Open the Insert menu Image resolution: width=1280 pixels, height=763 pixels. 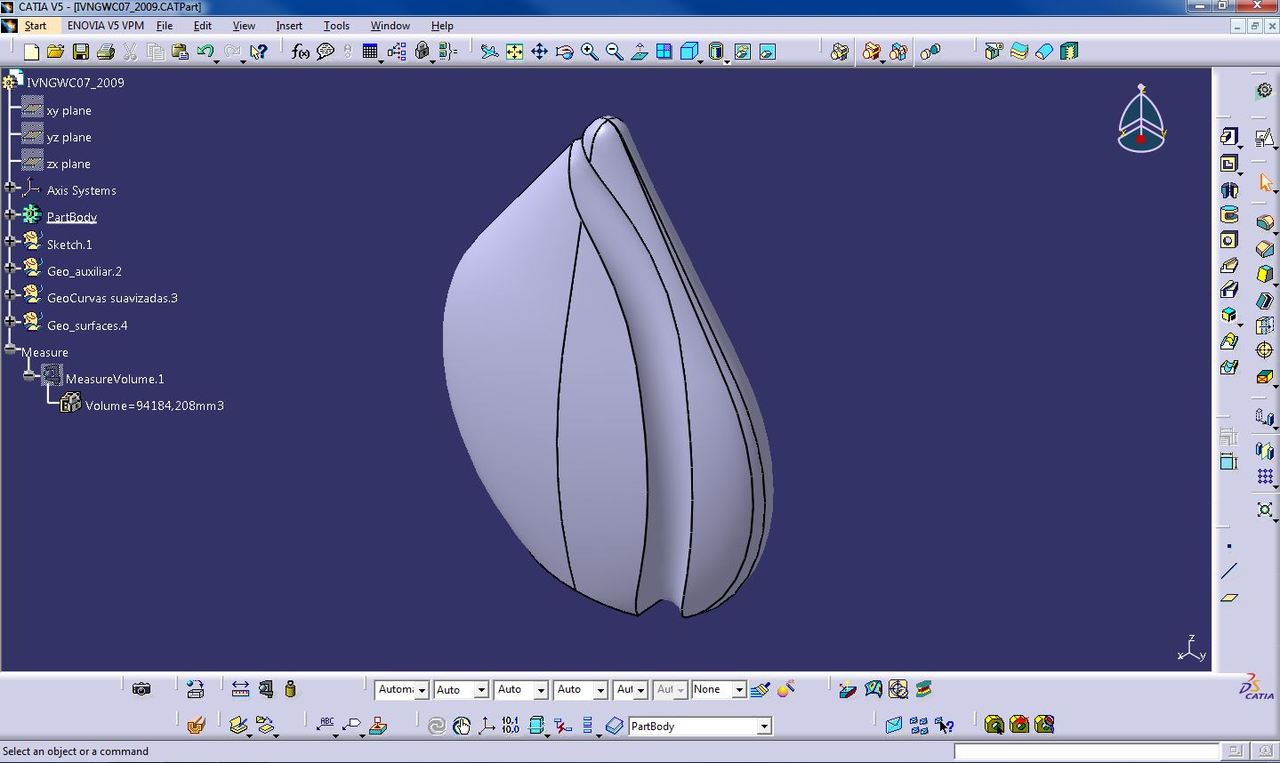click(x=288, y=26)
